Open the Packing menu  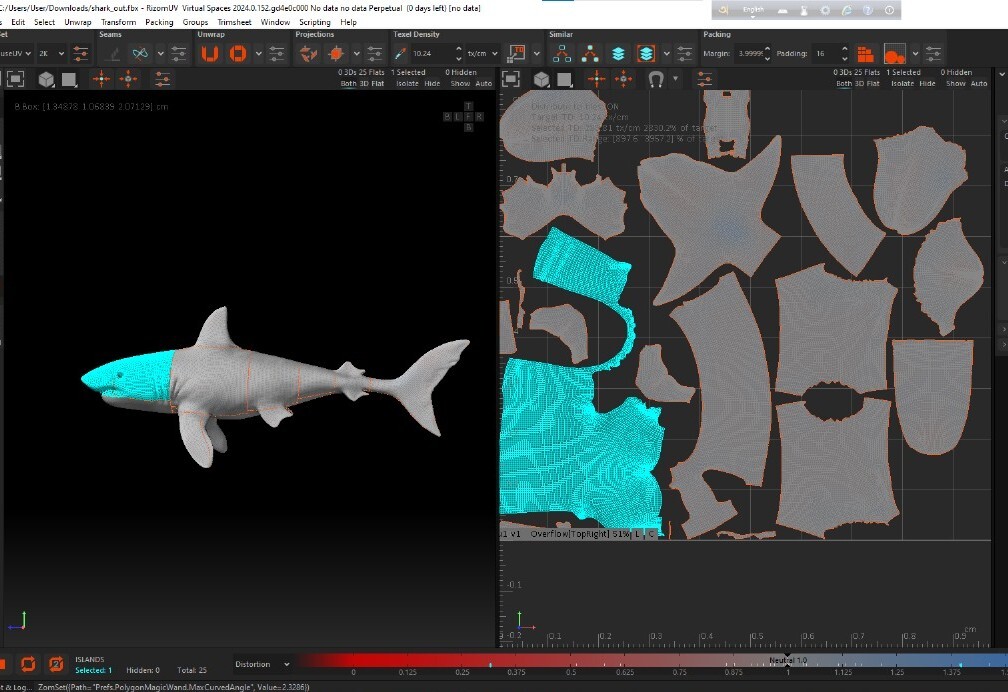coord(159,22)
